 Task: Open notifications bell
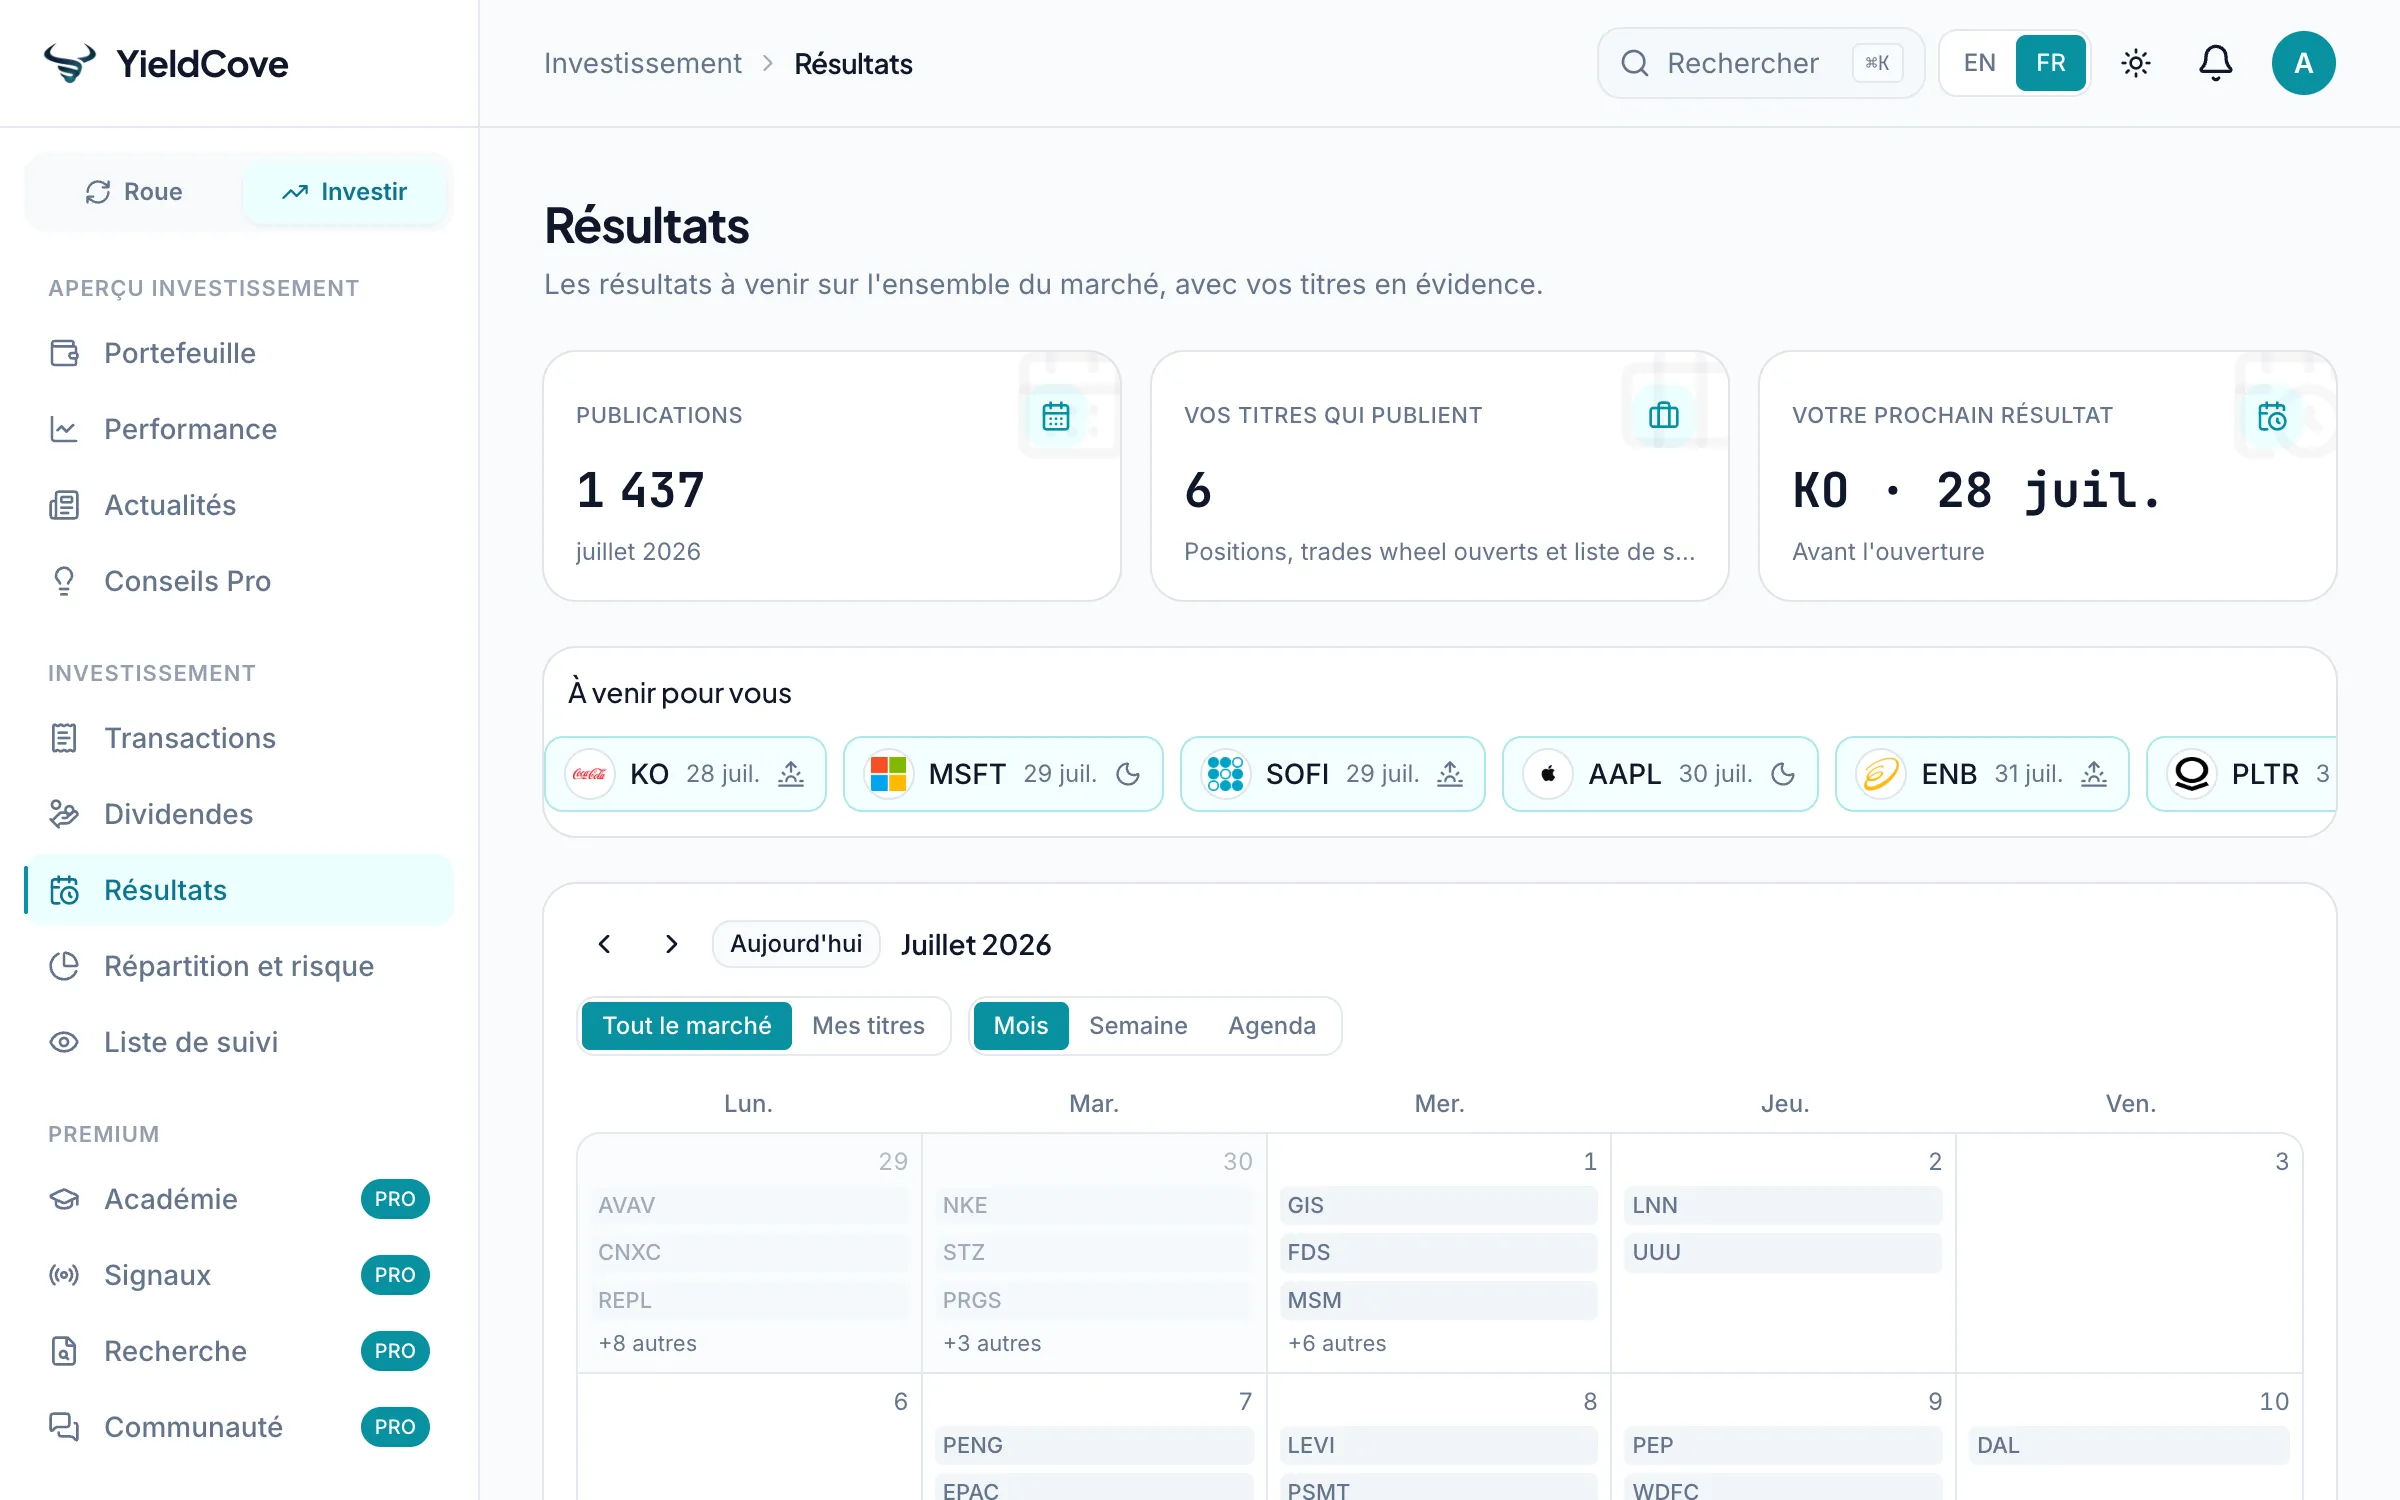(x=2216, y=63)
